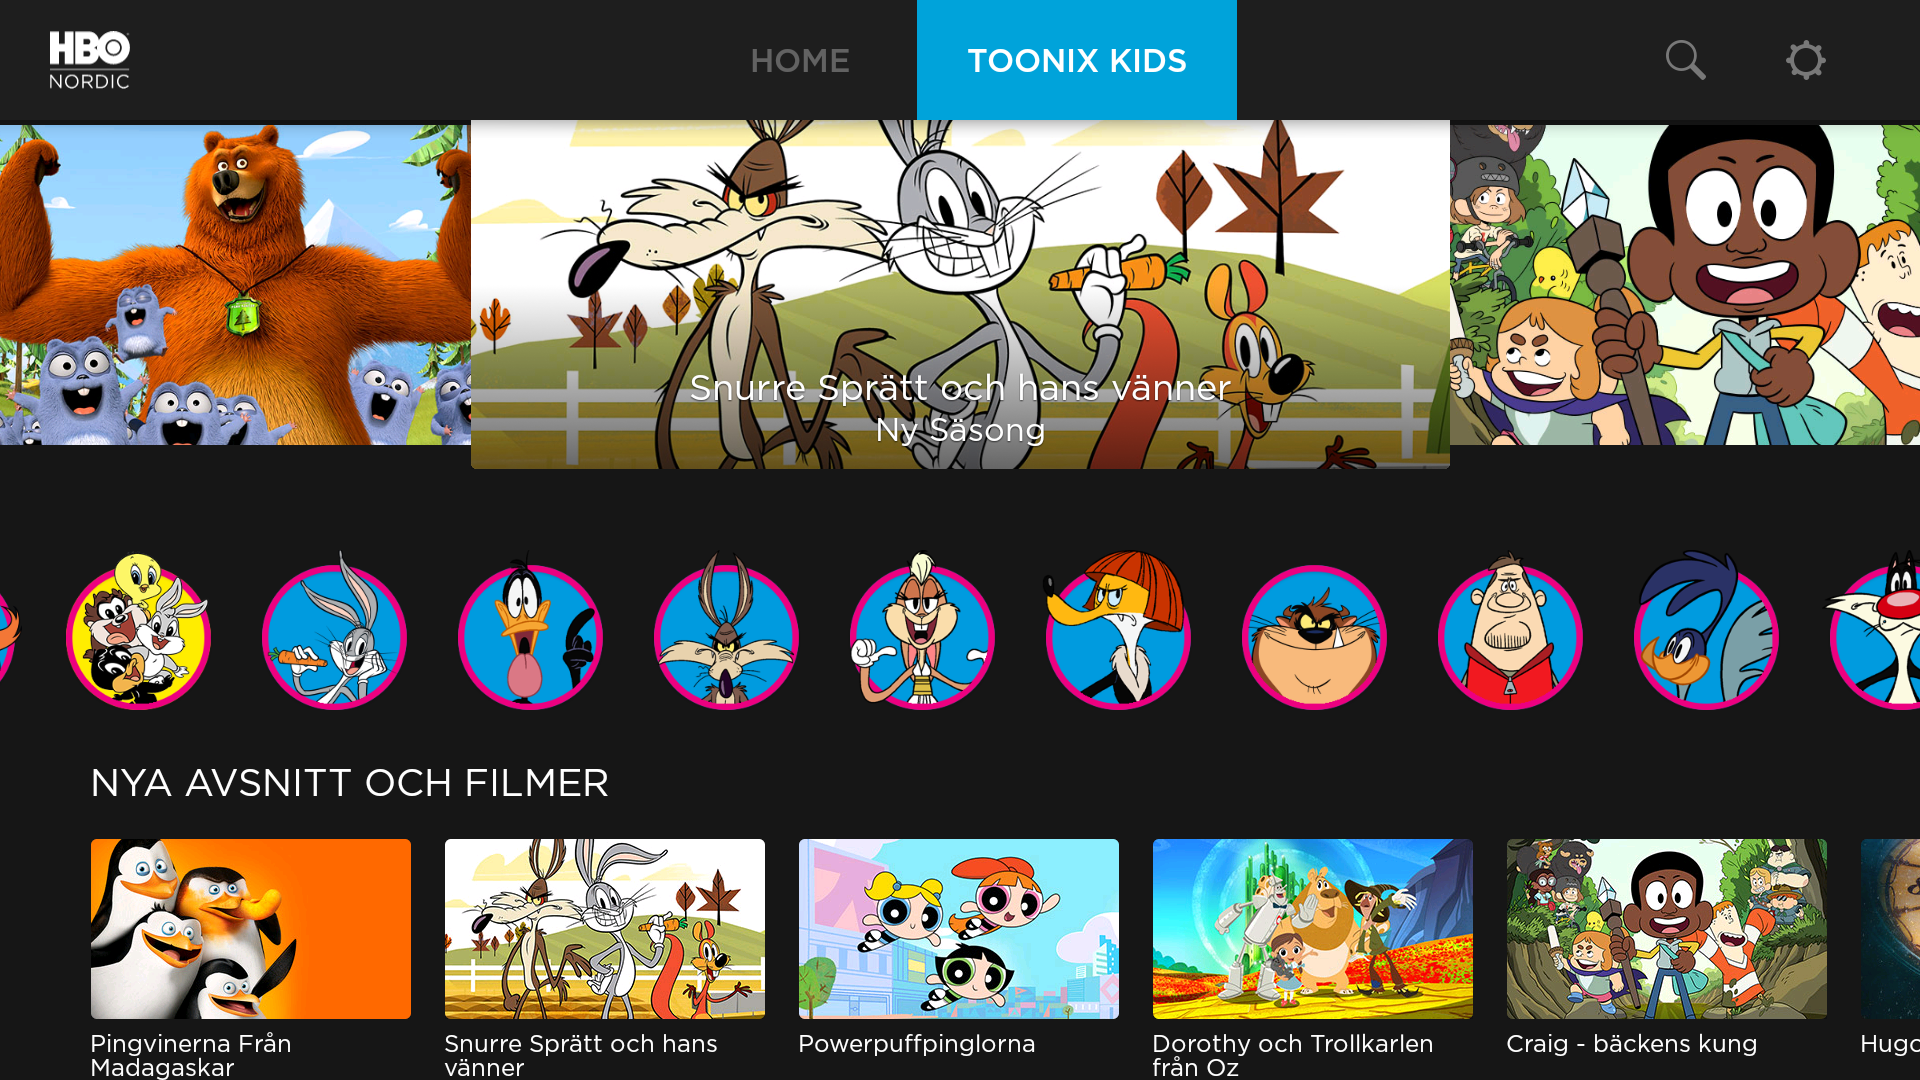The image size is (1920, 1080).
Task: Switch to the HOME tab
Action: 800,61
